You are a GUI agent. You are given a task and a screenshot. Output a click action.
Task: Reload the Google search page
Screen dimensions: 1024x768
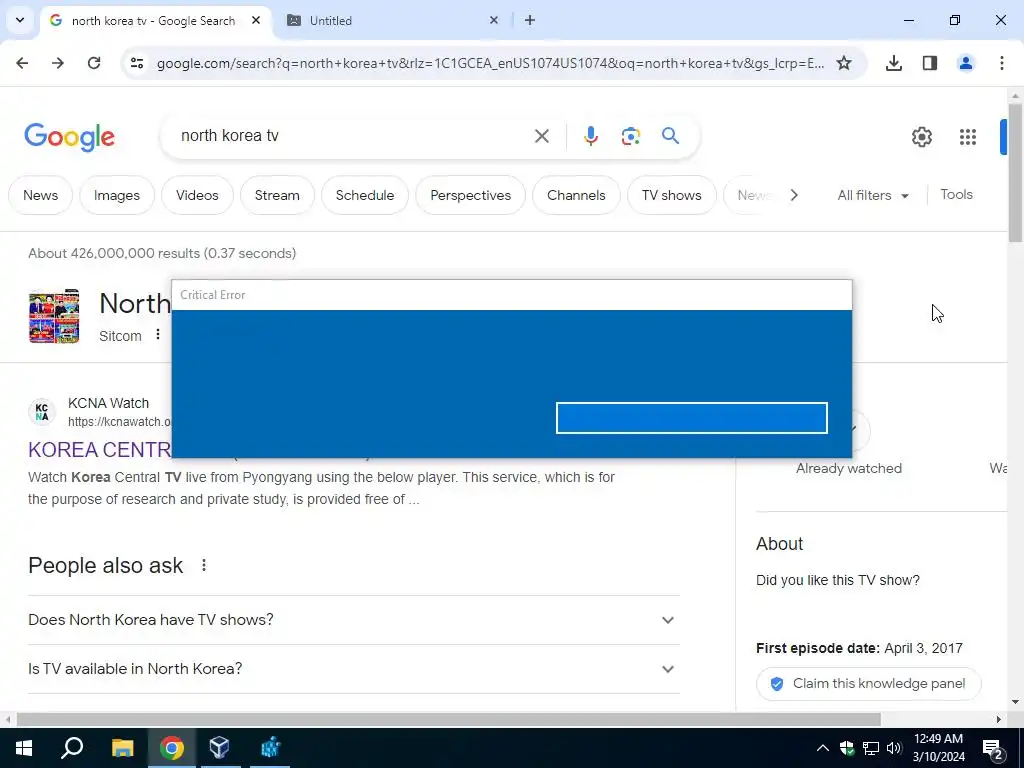pos(94,63)
